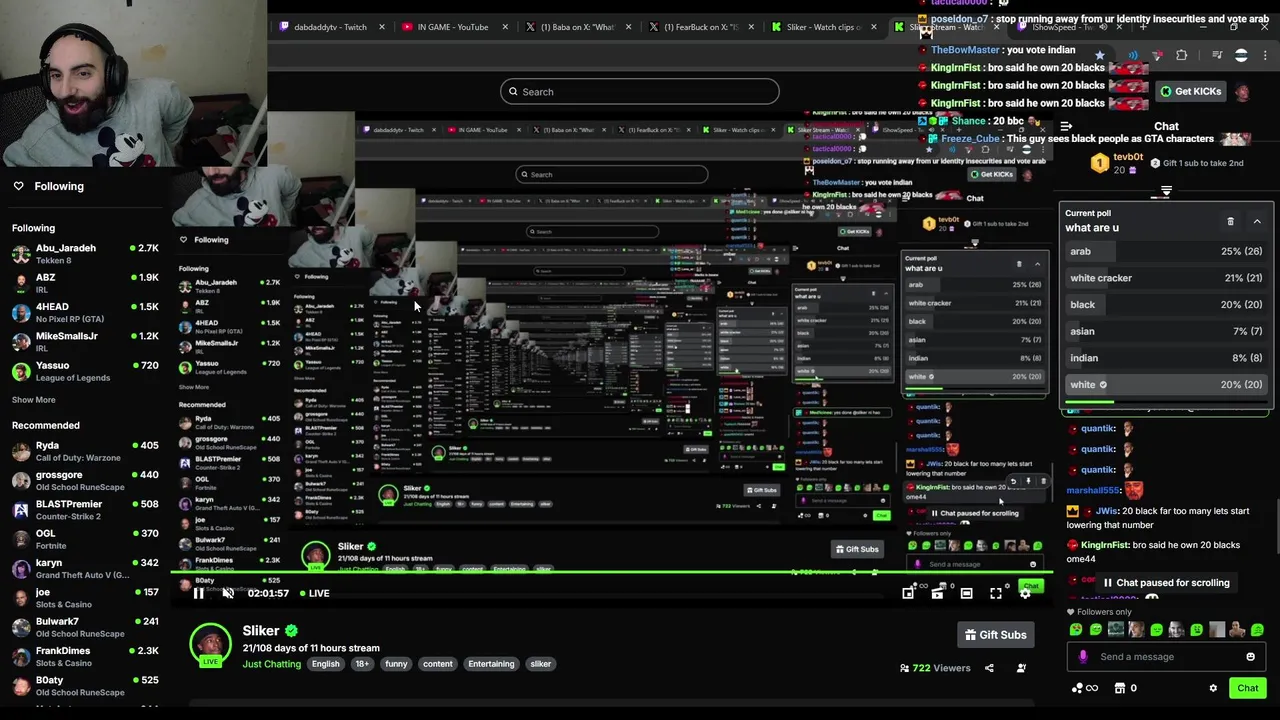
Task: Select the Entertaining tag
Action: [x=491, y=664]
